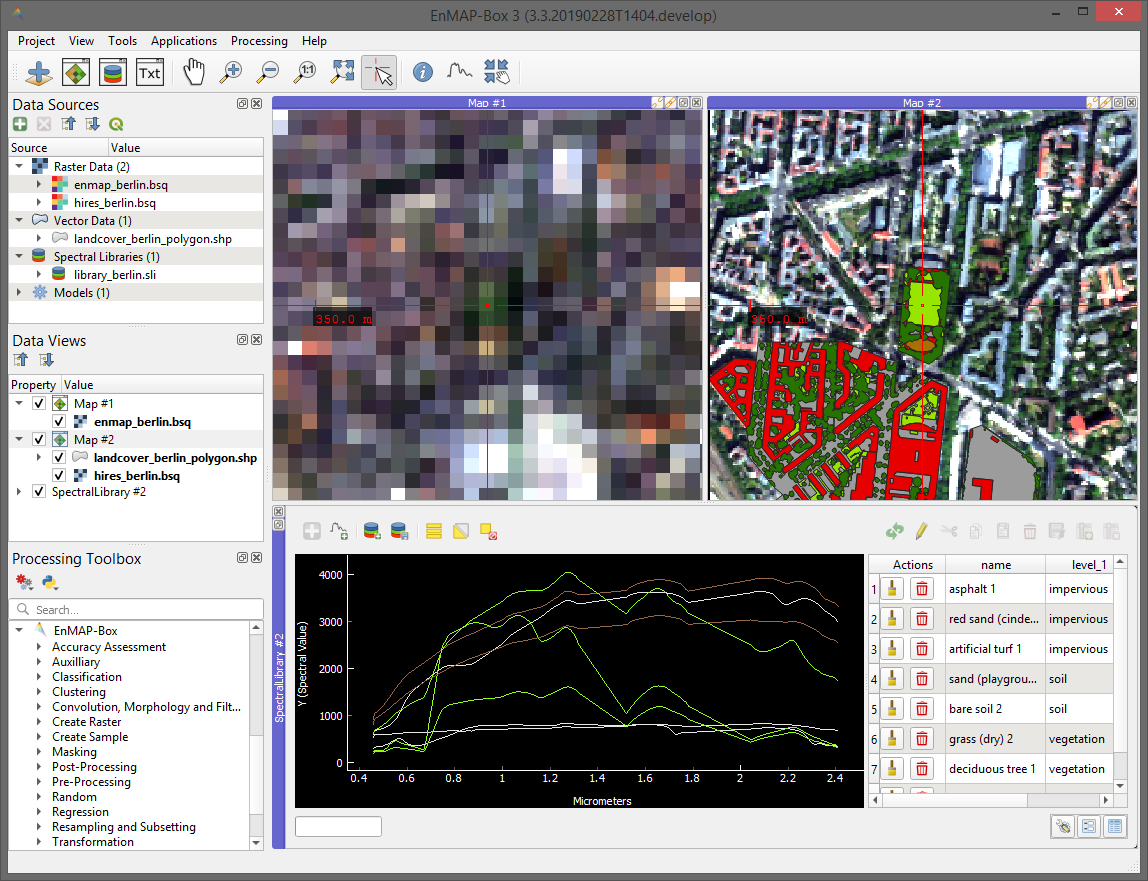
Task: Open the Applications menu
Action: (x=183, y=41)
